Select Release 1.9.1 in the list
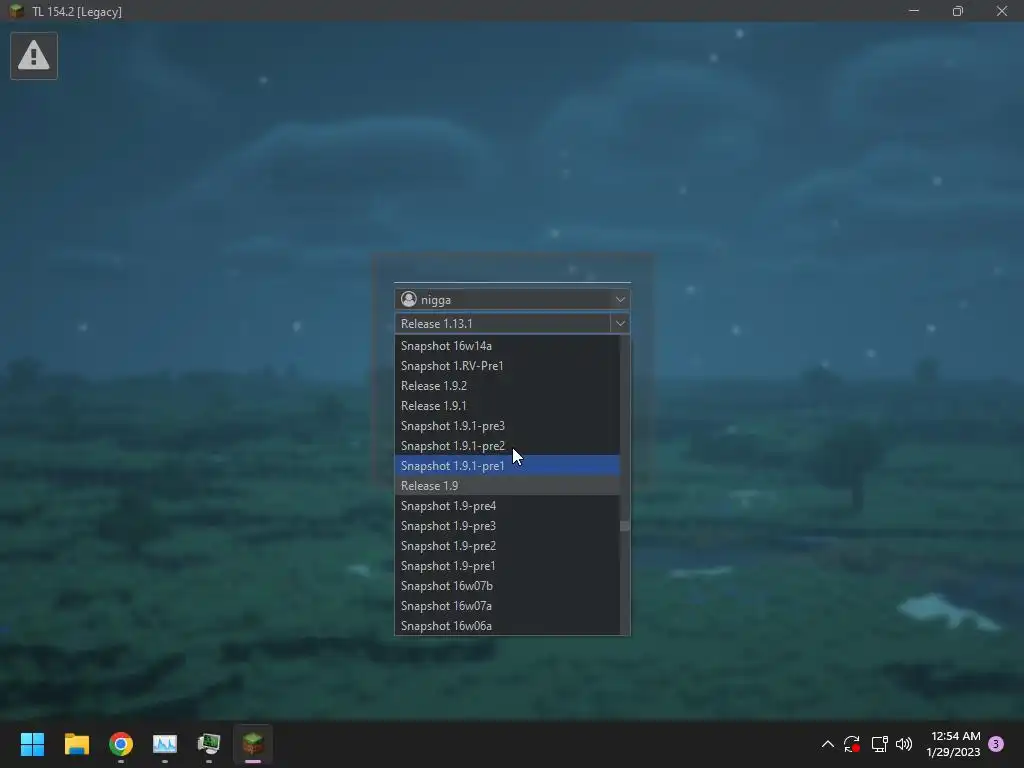This screenshot has width=1024, height=768. click(x=507, y=406)
